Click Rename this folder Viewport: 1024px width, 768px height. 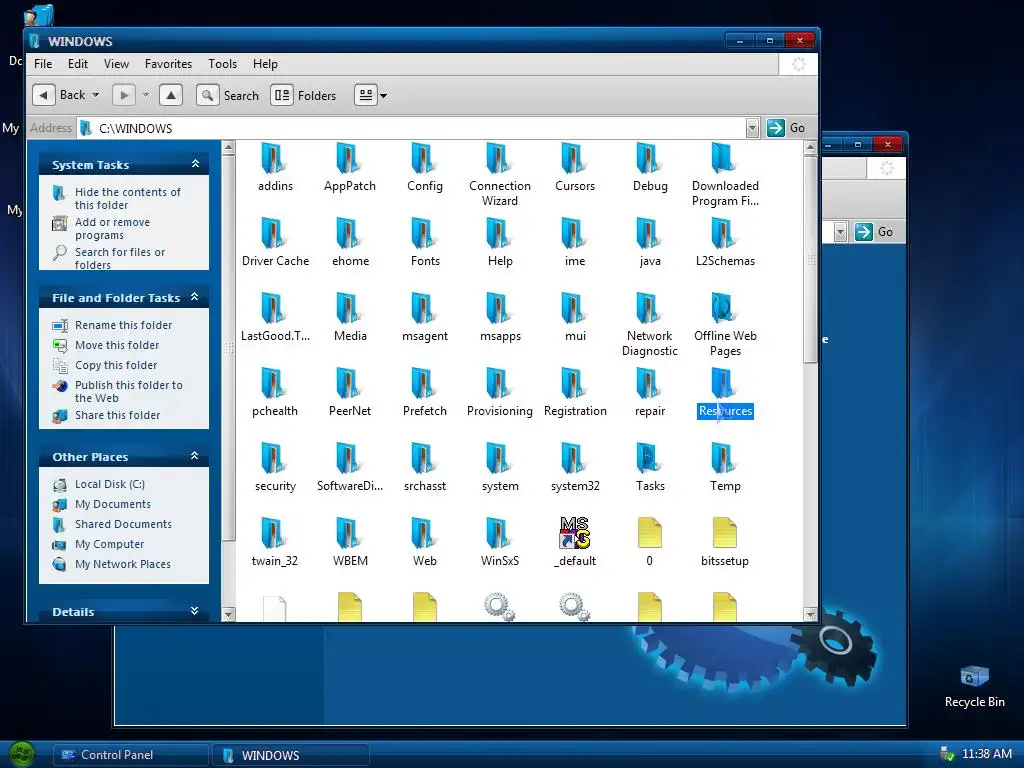123,325
